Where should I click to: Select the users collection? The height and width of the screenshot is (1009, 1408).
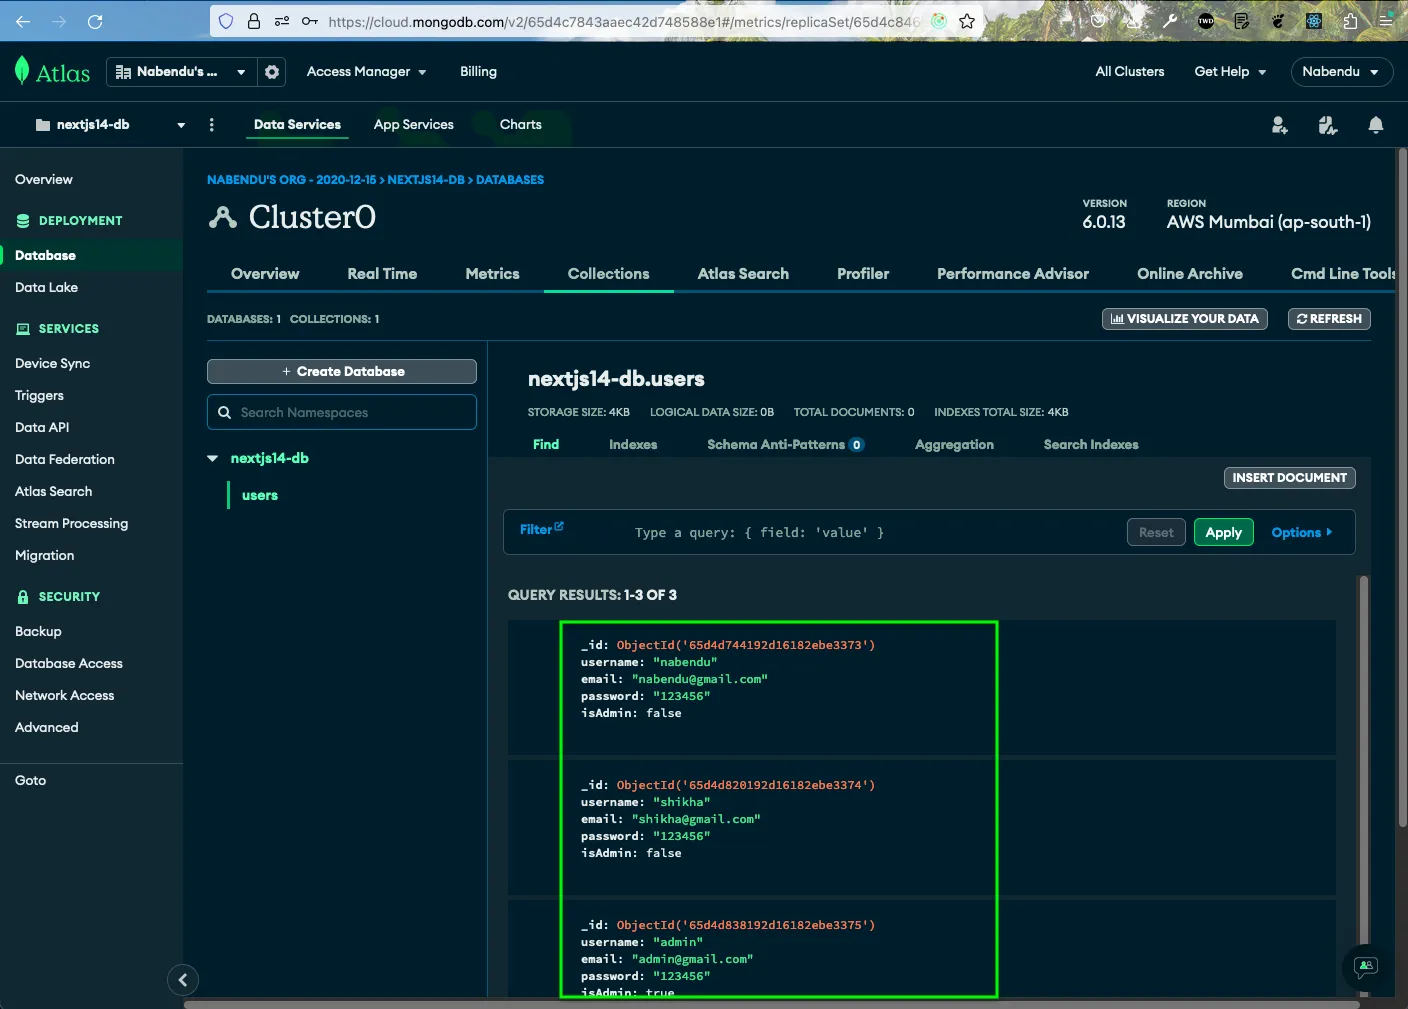click(260, 495)
